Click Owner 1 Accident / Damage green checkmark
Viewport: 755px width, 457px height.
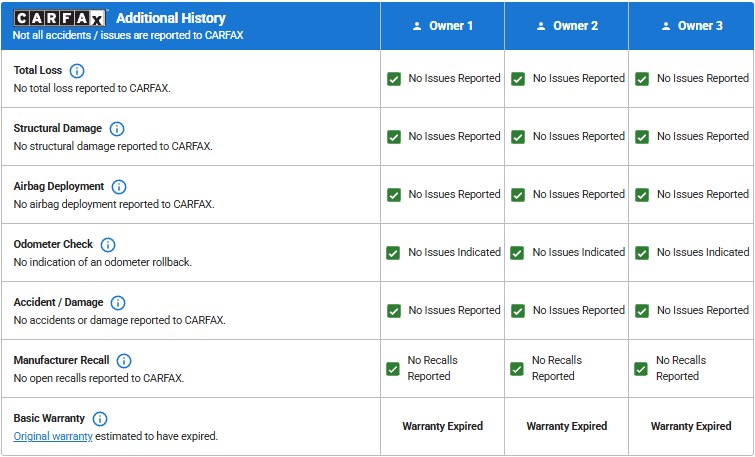click(394, 311)
